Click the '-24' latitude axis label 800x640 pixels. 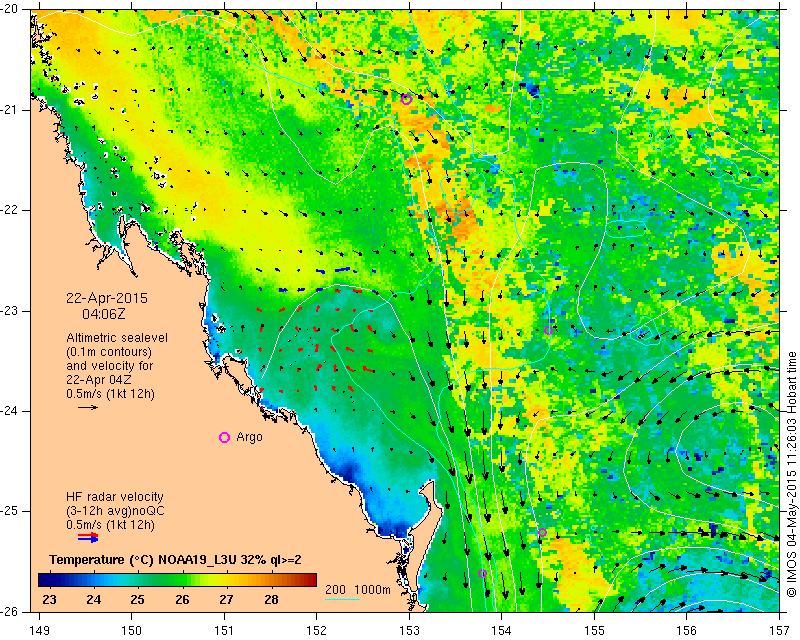[x=10, y=411]
